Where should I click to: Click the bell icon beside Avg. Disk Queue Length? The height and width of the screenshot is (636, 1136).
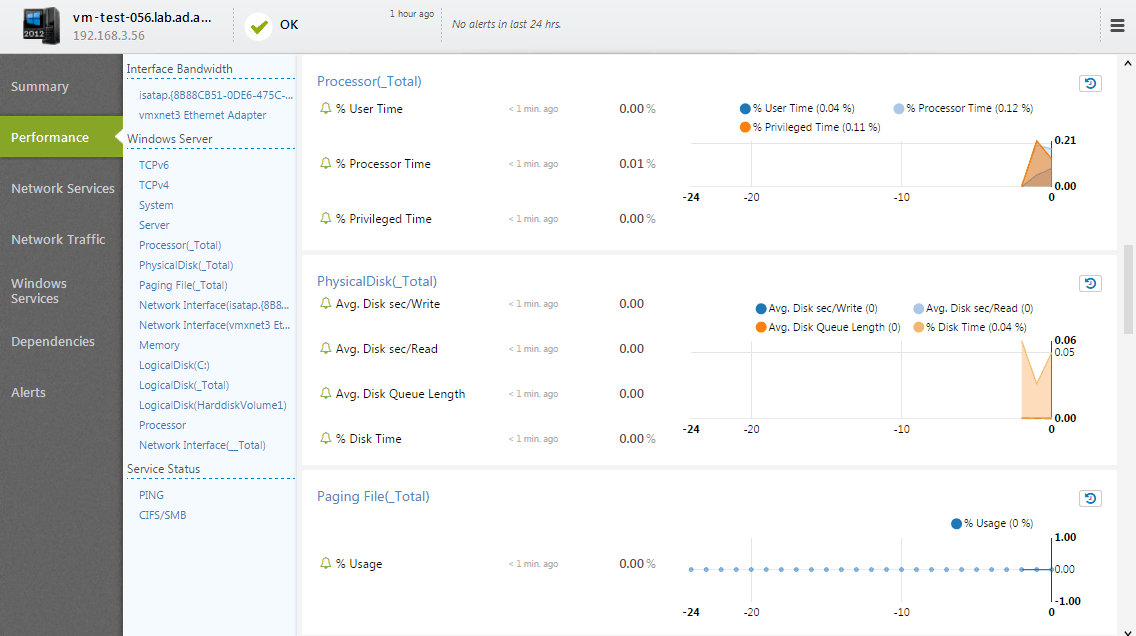(325, 393)
